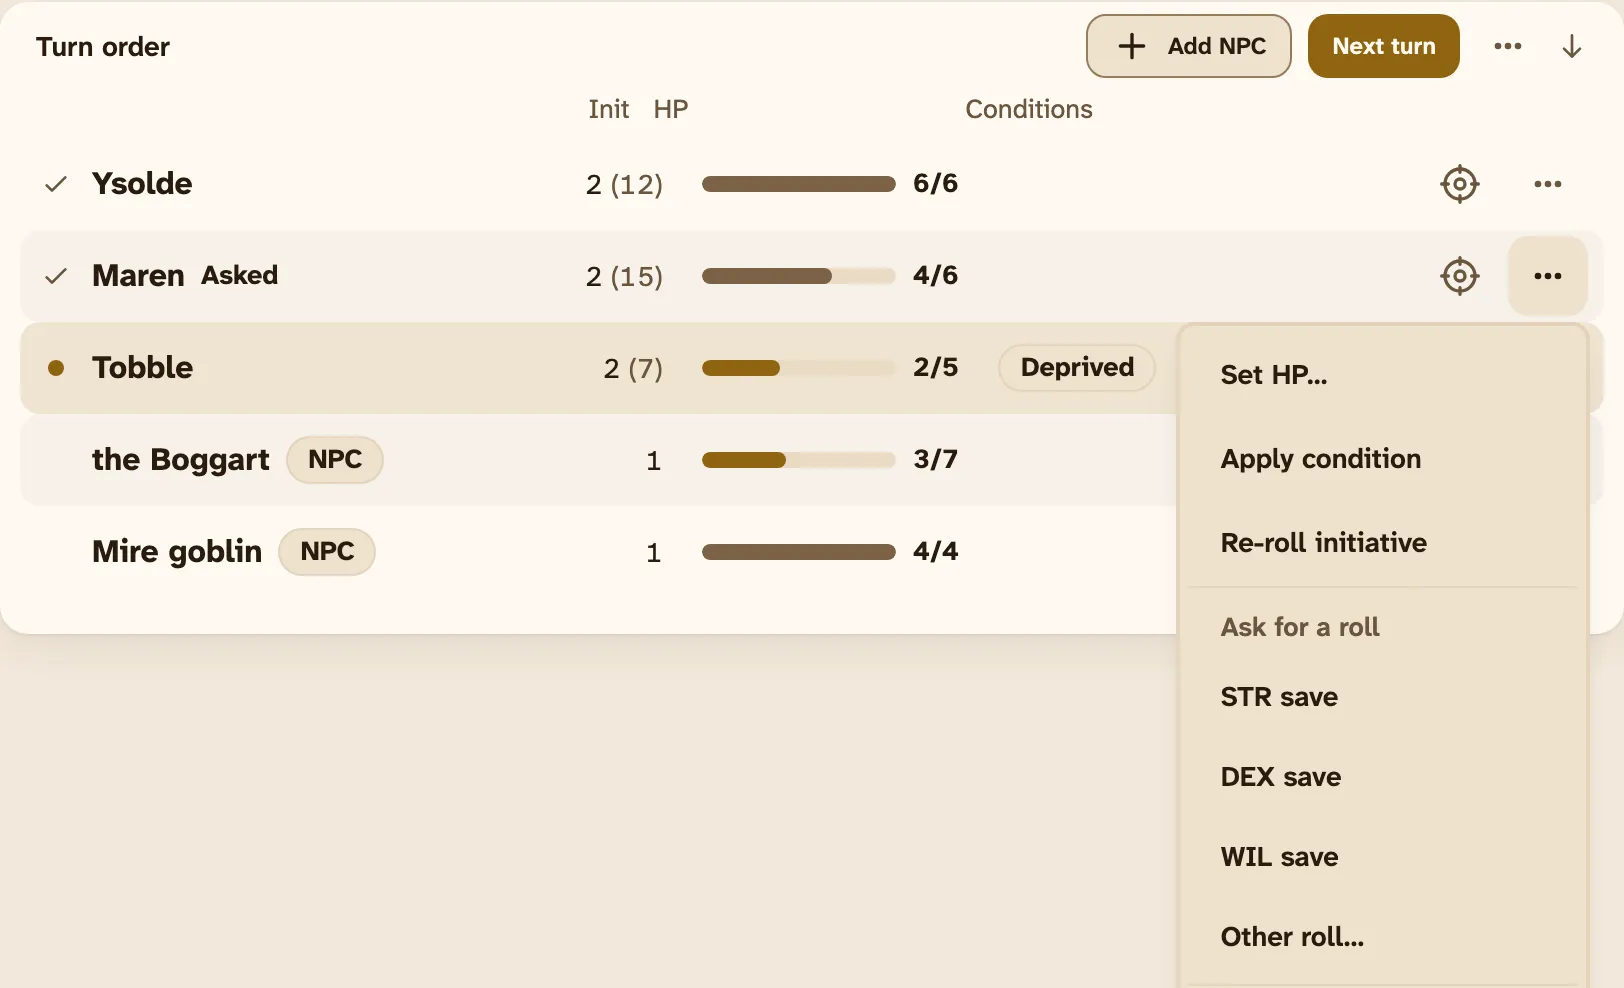Advance to the next turn
Viewport: 1624px width, 988px height.
click(x=1384, y=46)
